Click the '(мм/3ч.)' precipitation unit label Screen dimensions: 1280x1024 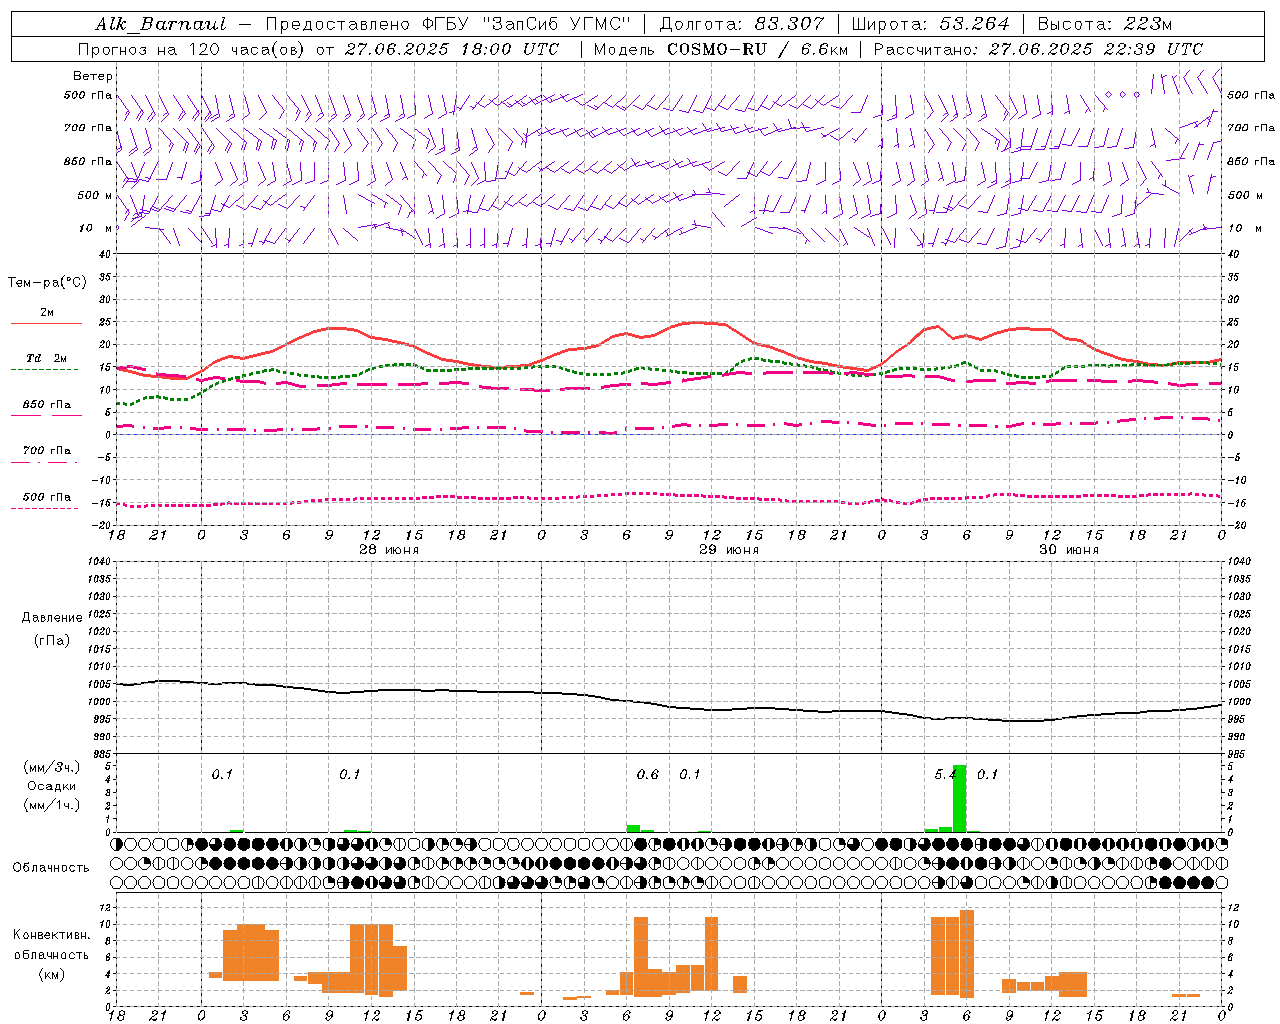pos(52,767)
